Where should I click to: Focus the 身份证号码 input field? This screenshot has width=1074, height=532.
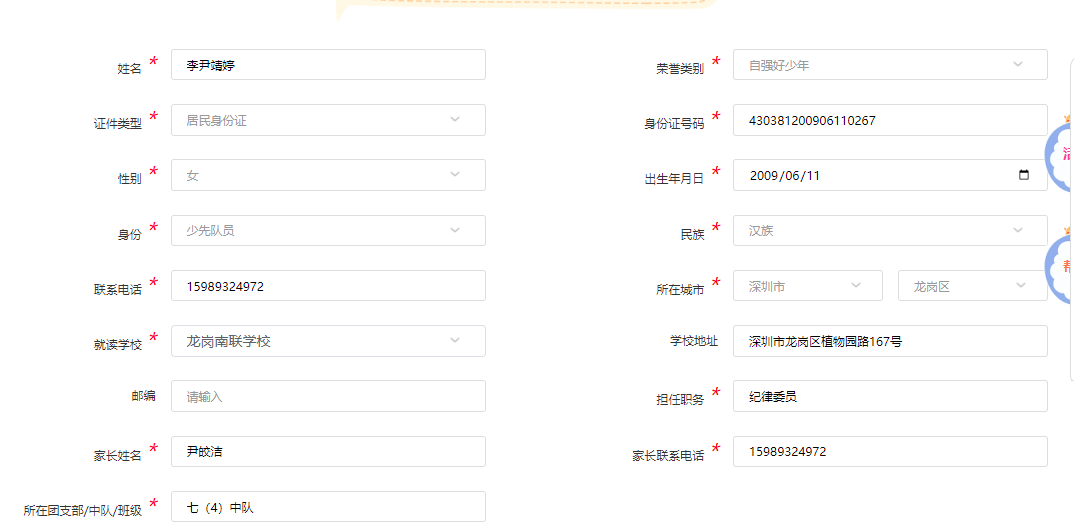[890, 121]
